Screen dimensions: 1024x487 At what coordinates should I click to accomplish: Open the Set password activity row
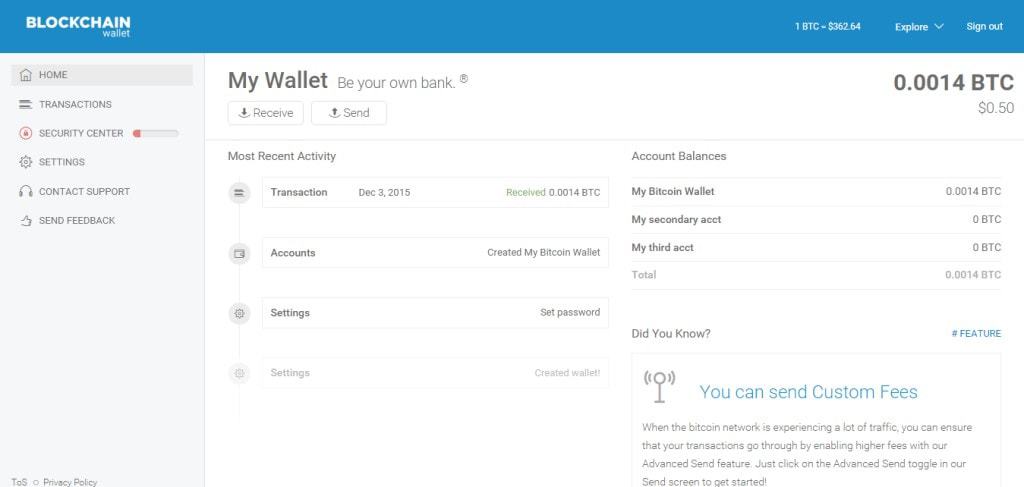[436, 313]
